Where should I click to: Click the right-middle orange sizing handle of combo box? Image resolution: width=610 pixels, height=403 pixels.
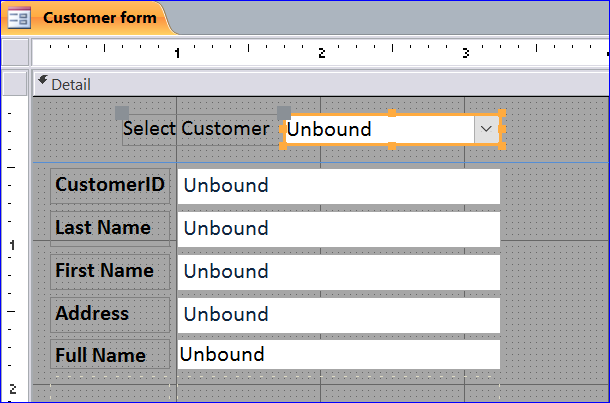click(x=501, y=129)
